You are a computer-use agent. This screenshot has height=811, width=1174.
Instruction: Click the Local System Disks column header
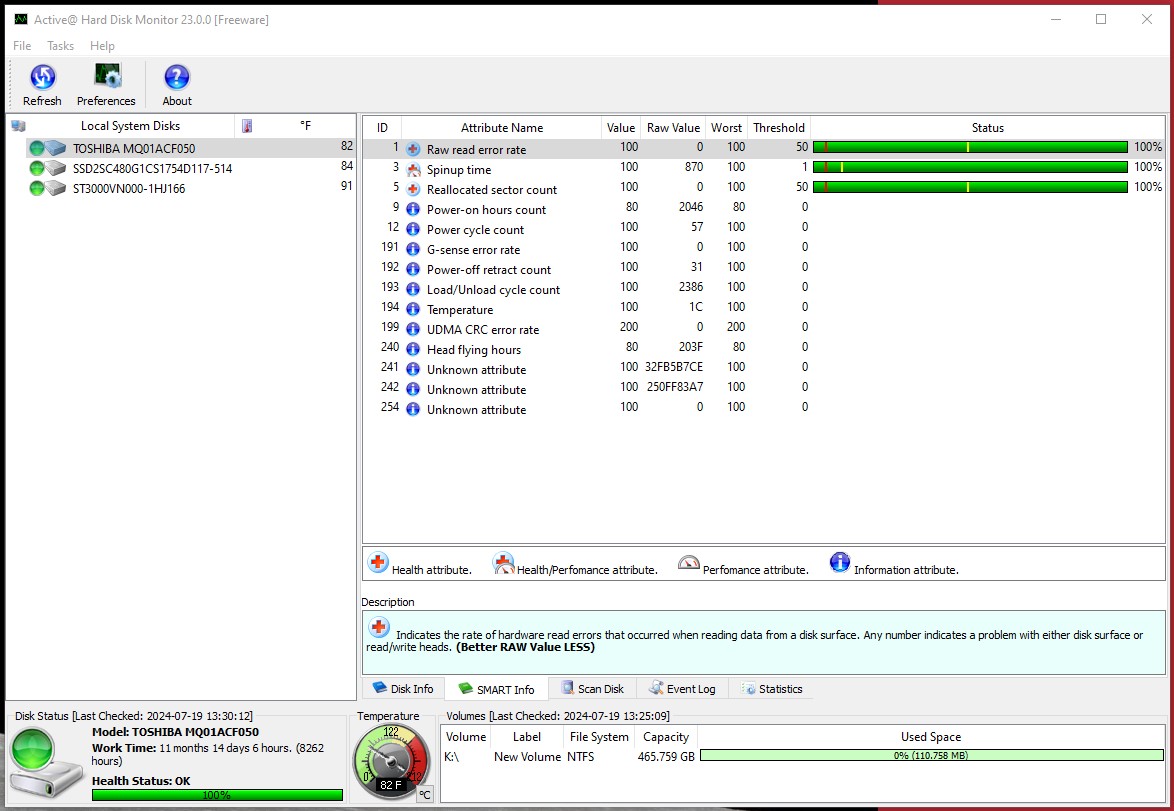point(130,126)
